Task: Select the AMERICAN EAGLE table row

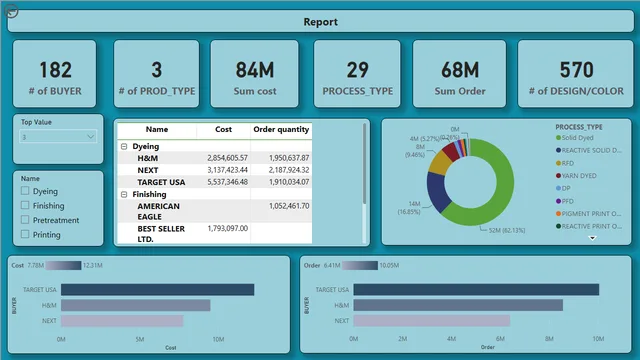Action: point(215,211)
